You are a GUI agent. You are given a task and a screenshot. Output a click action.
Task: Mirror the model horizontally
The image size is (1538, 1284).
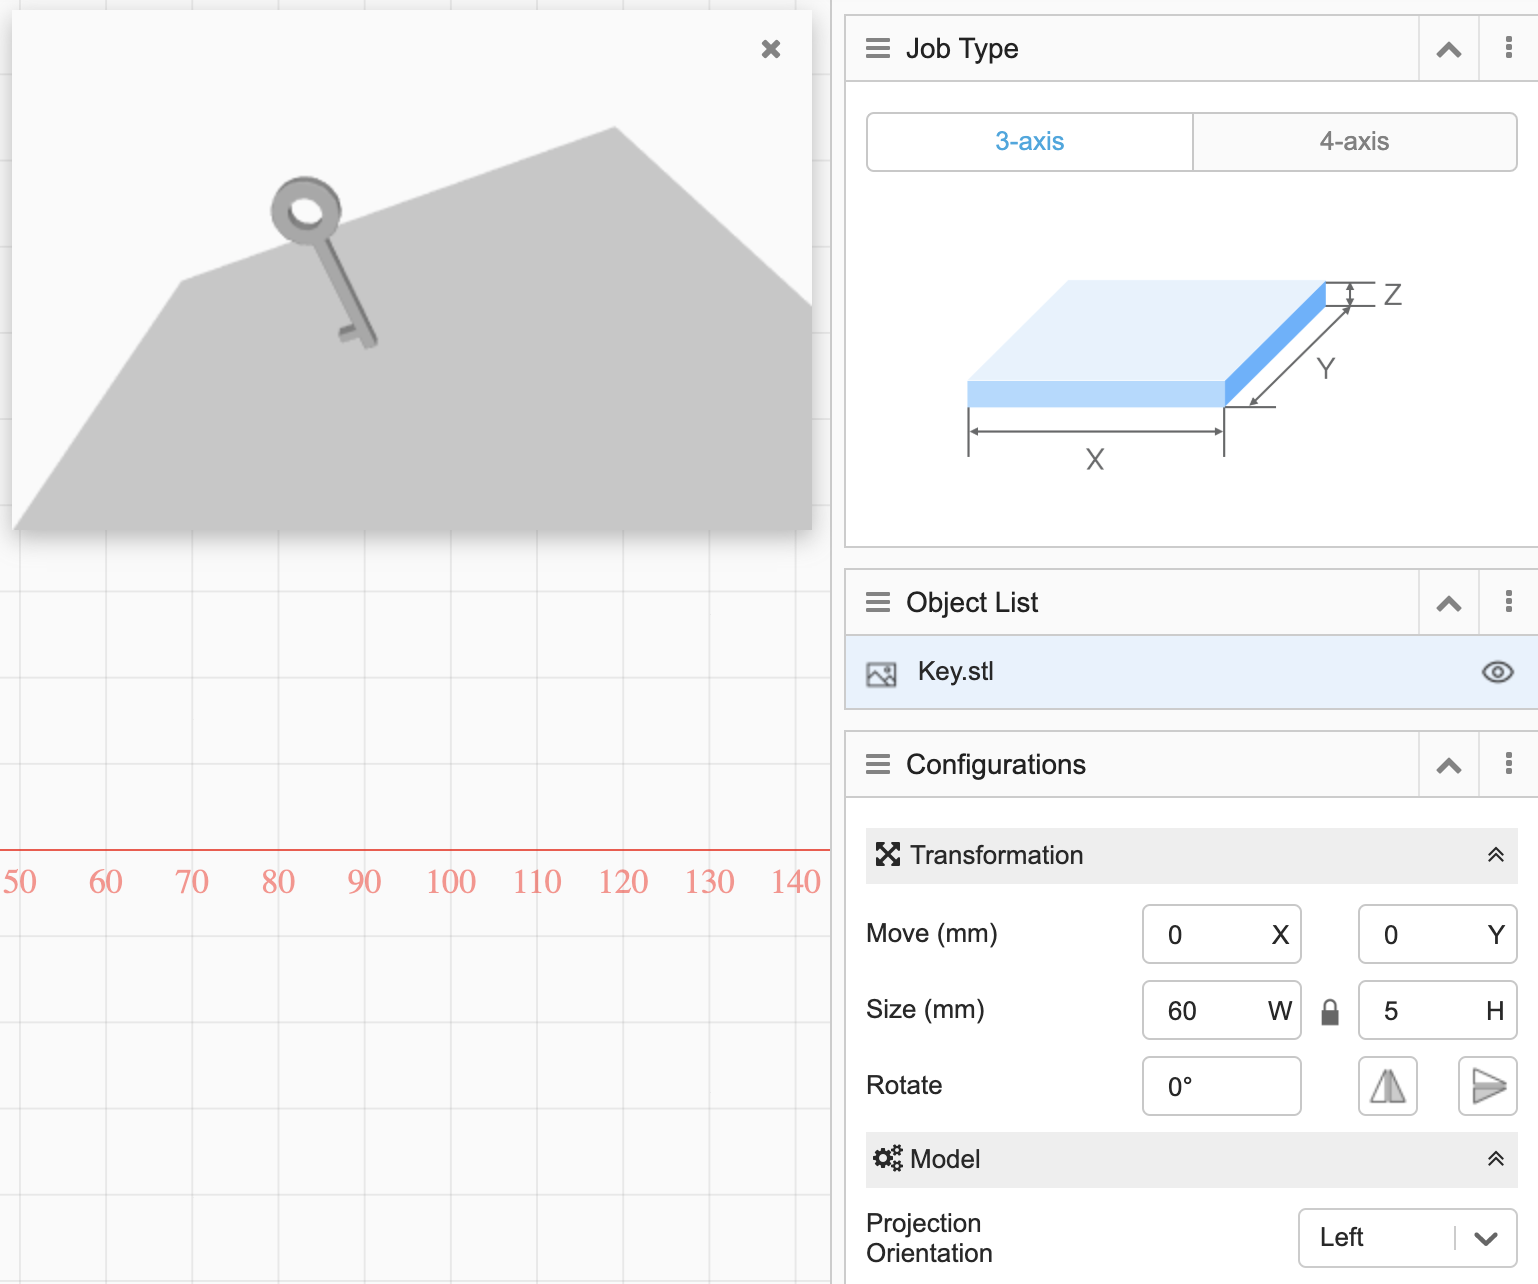pos(1388,1086)
